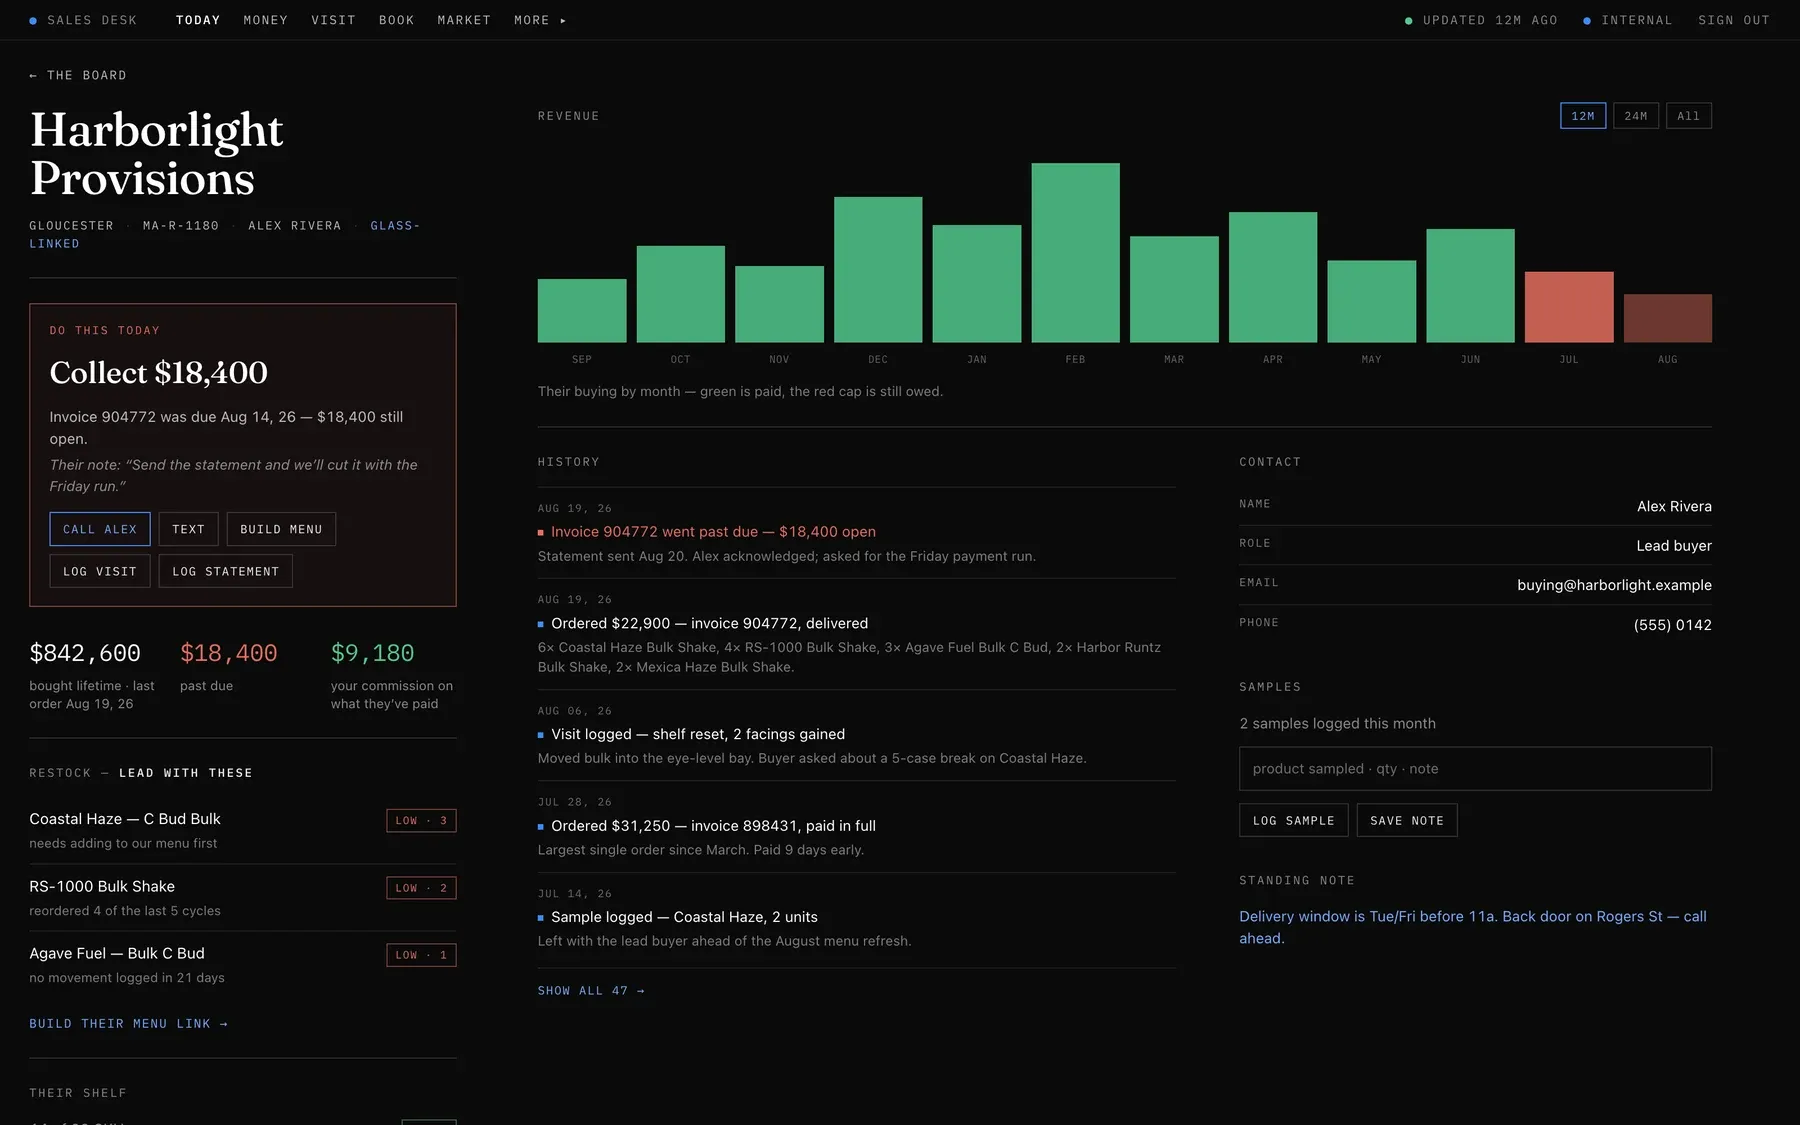This screenshot has width=1800, height=1125.
Task: Switch revenue chart to 24M
Action: [x=1636, y=116]
